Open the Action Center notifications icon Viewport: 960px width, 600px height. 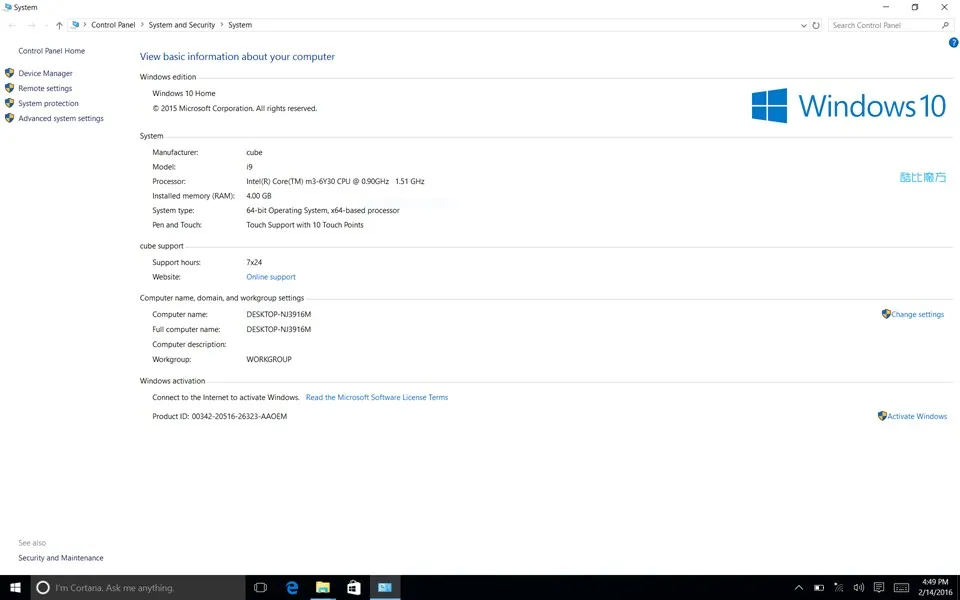[879, 588]
